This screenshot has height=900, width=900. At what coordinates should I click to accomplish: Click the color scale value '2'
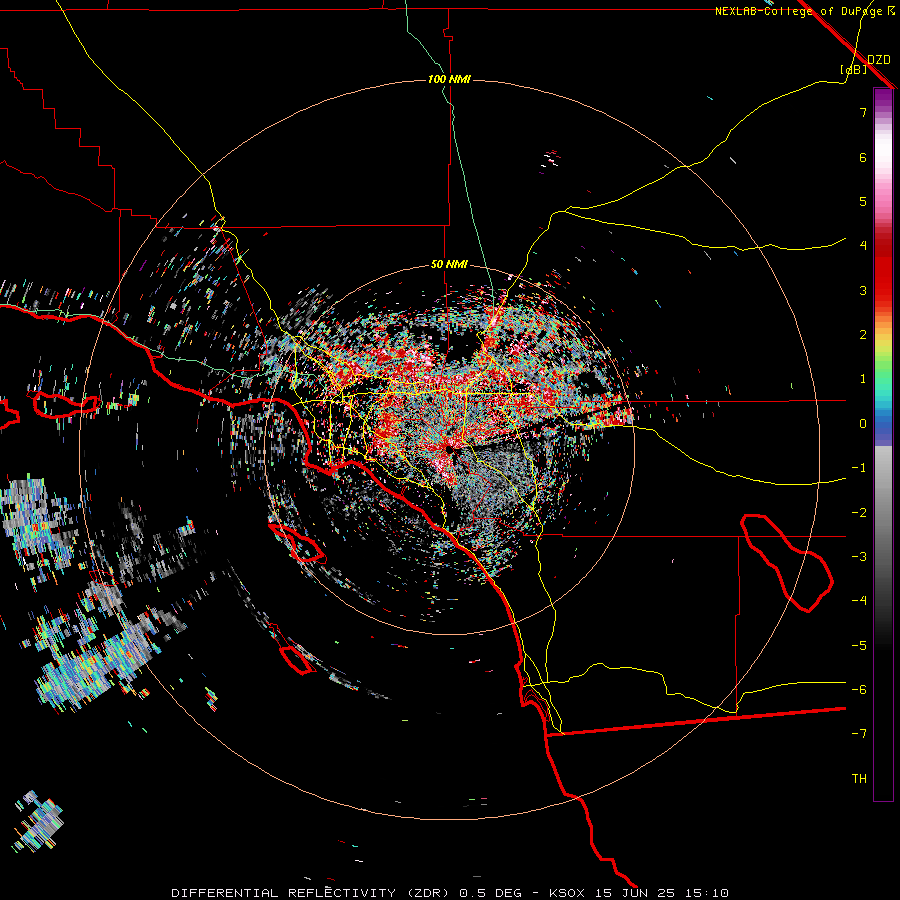coord(863,335)
